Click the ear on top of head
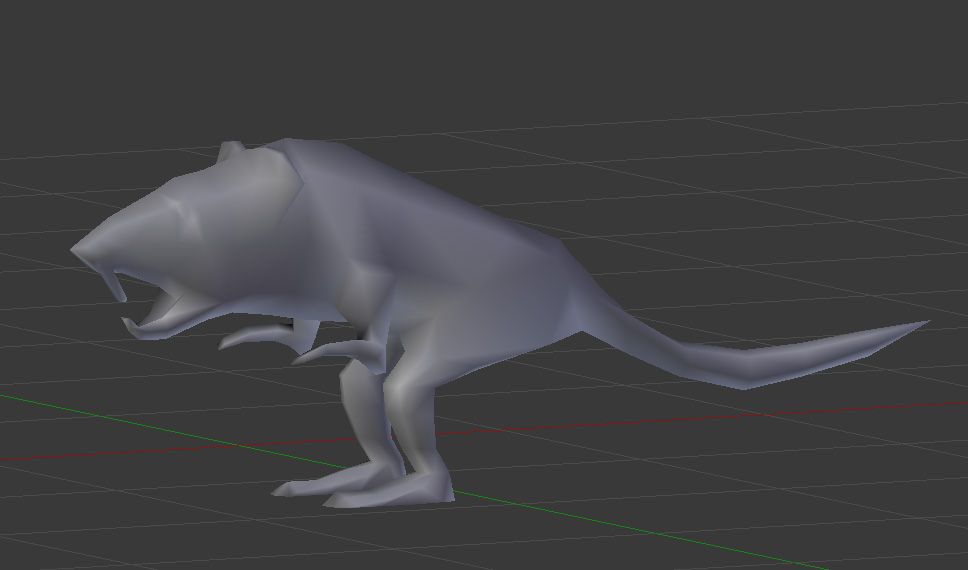Image resolution: width=968 pixels, height=570 pixels. coord(231,152)
